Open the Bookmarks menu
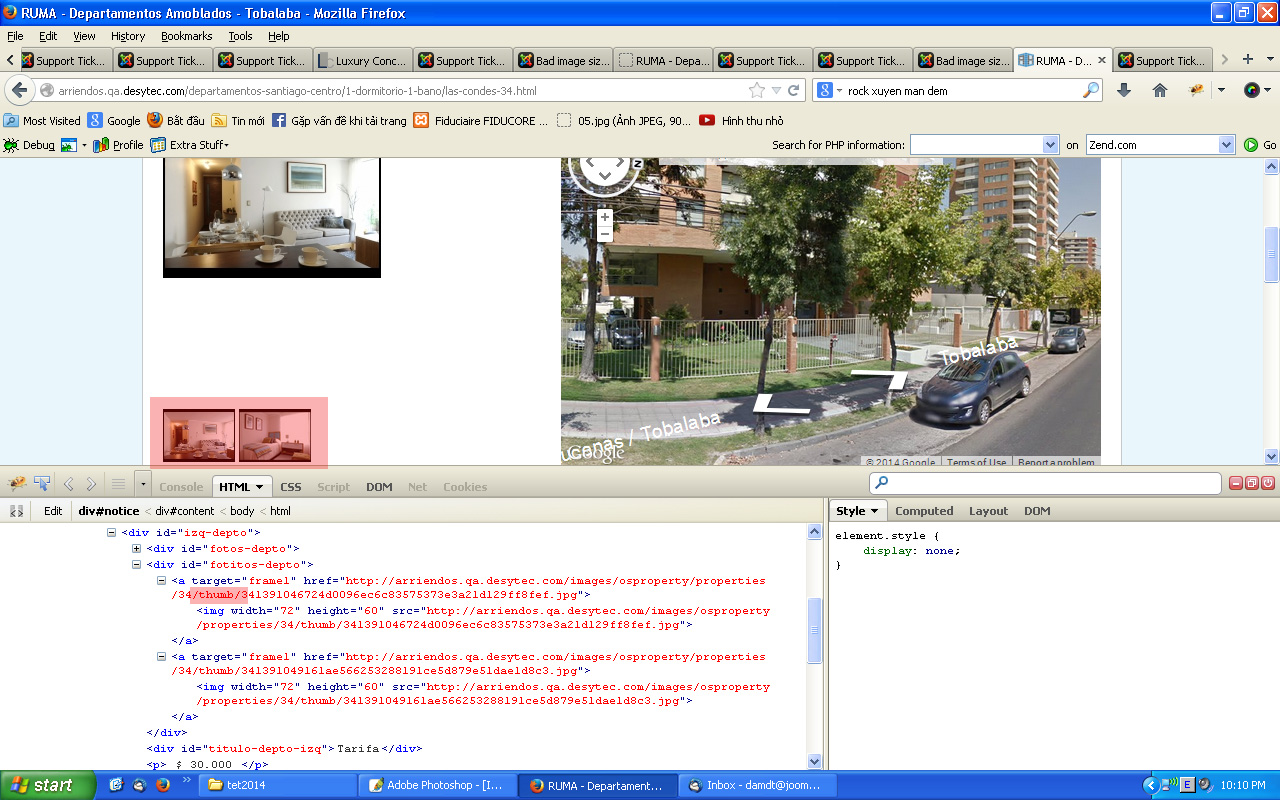Screen dimensions: 1280x800 point(186,36)
